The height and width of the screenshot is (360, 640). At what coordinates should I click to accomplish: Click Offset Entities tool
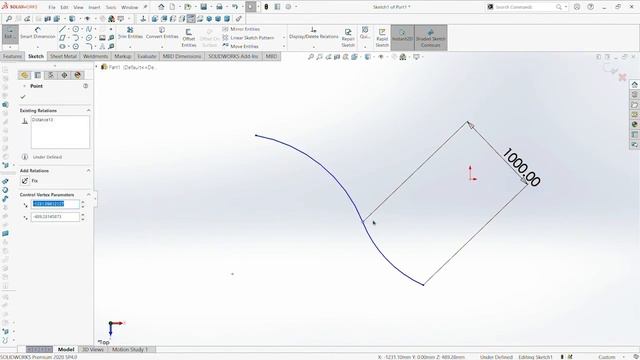coord(189,38)
